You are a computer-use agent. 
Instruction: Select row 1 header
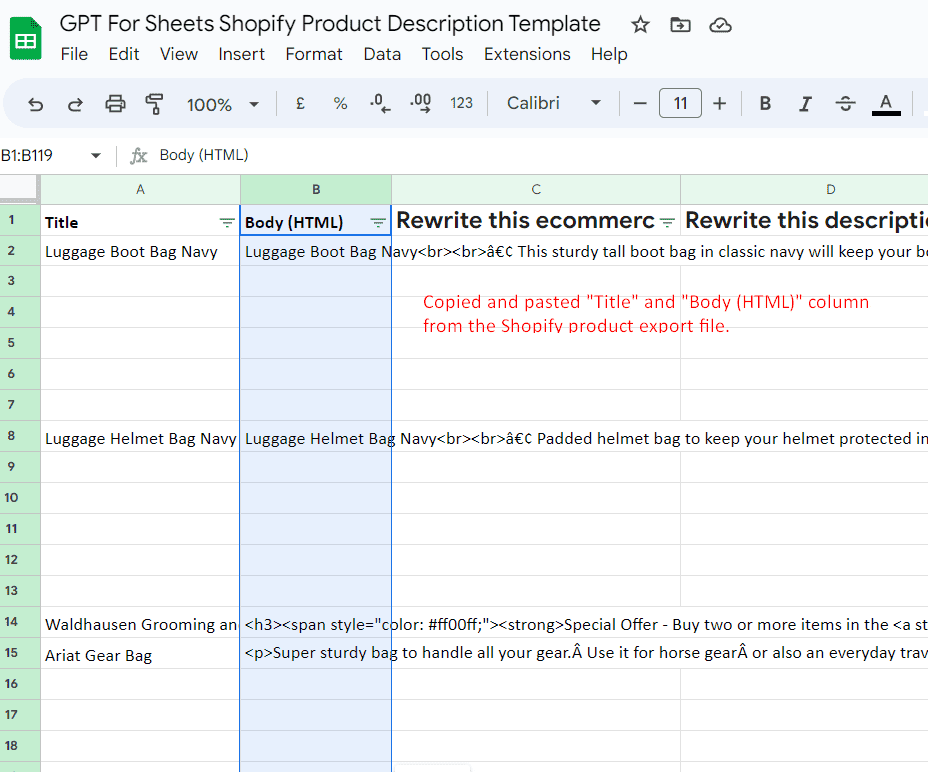tap(20, 220)
